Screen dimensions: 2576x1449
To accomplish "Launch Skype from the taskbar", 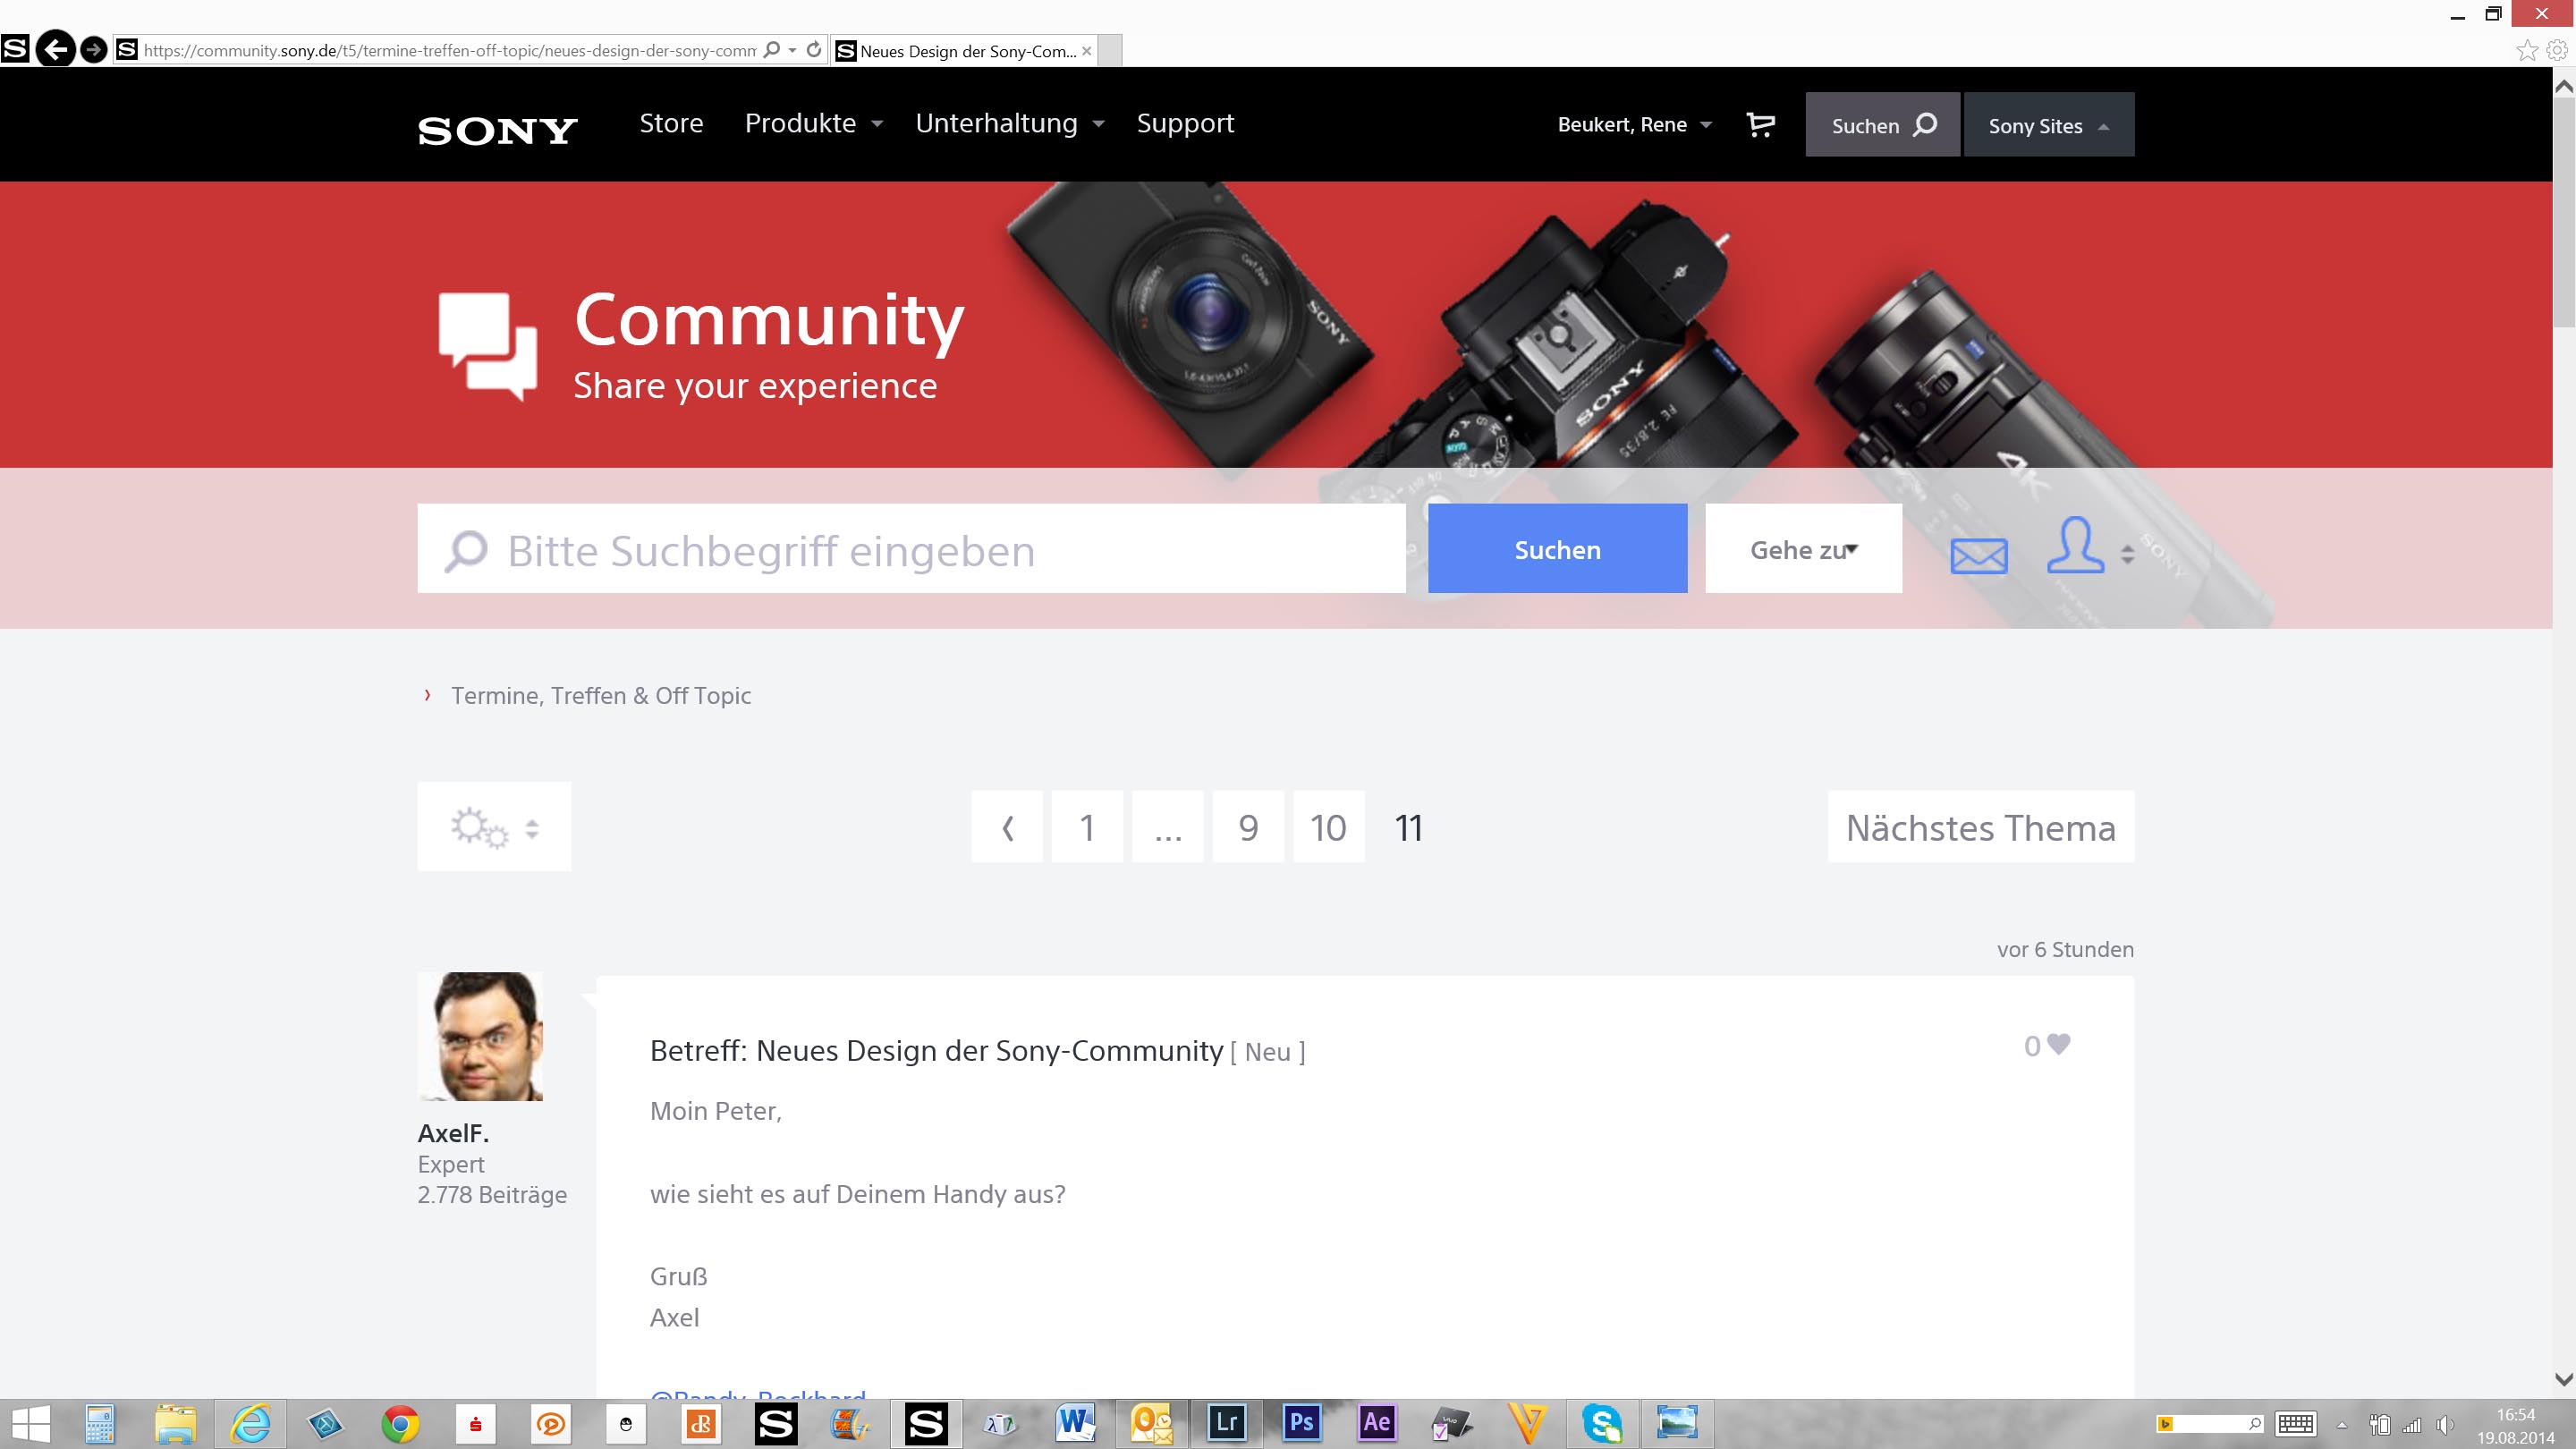I will [x=1601, y=1422].
